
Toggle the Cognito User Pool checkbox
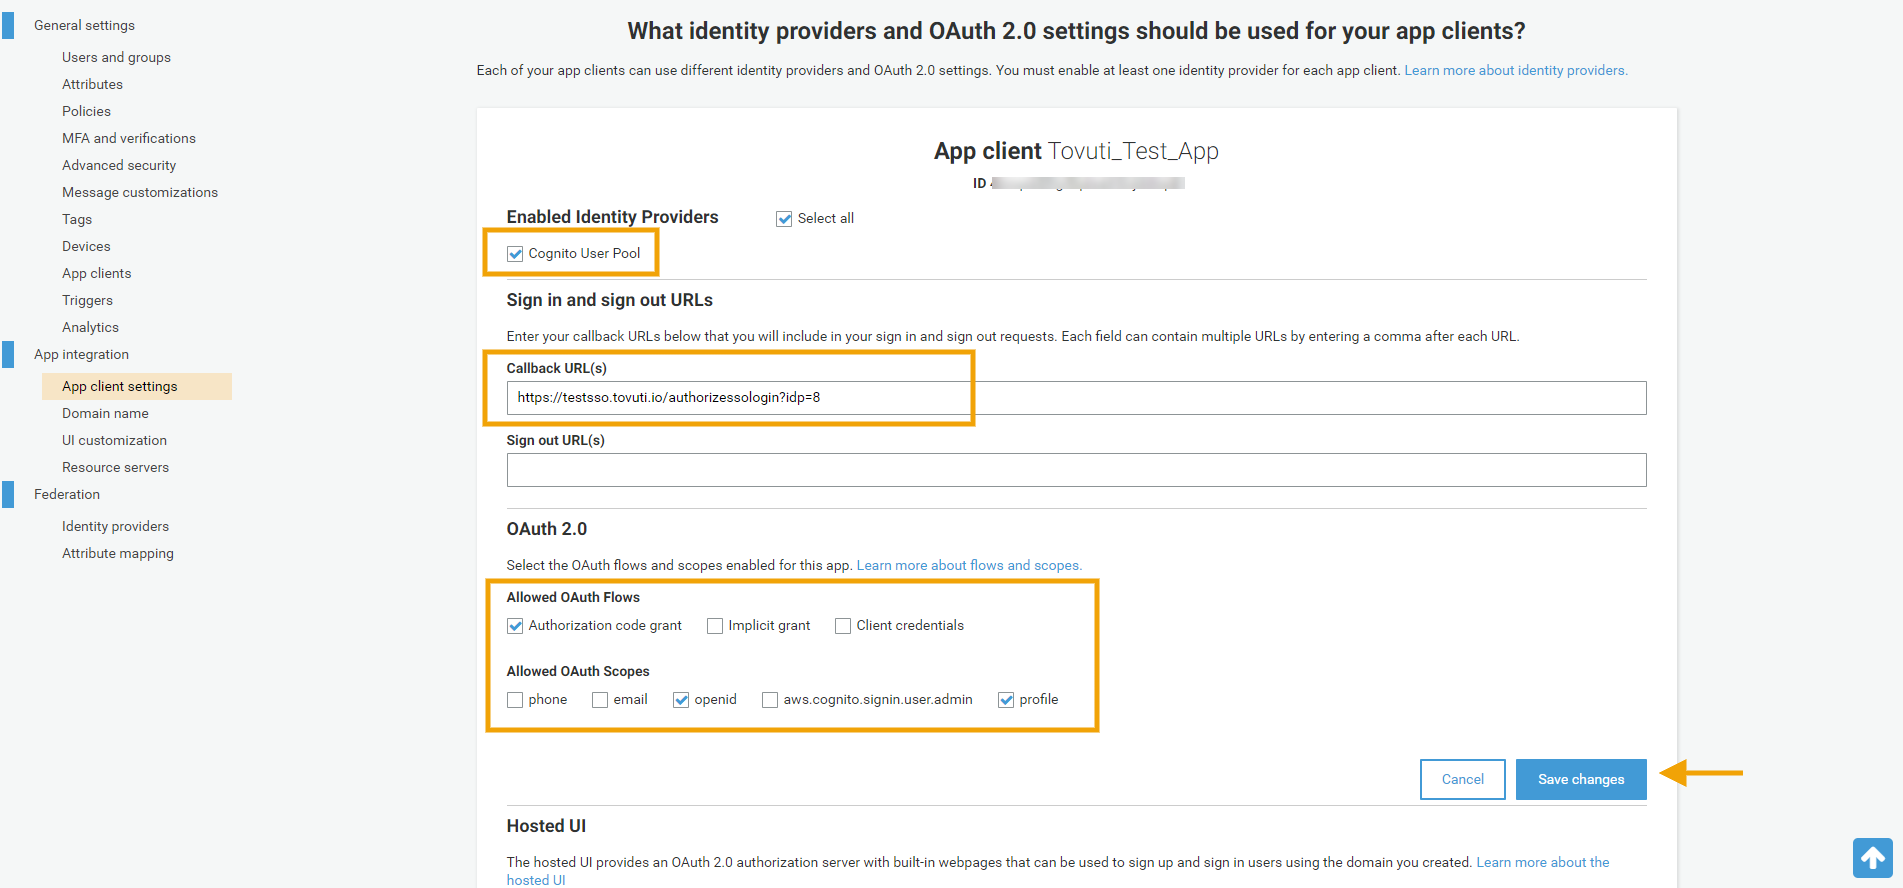pyautogui.click(x=515, y=254)
